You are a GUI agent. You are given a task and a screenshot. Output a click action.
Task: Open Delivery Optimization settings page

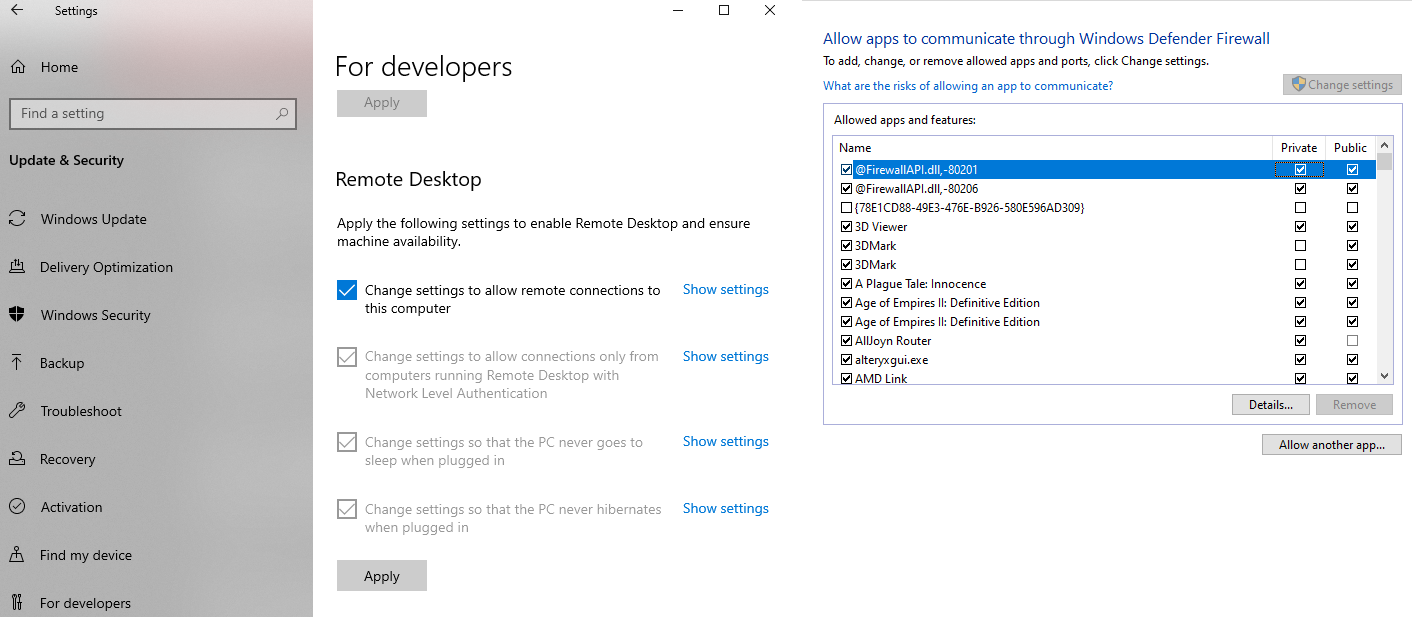(x=106, y=267)
